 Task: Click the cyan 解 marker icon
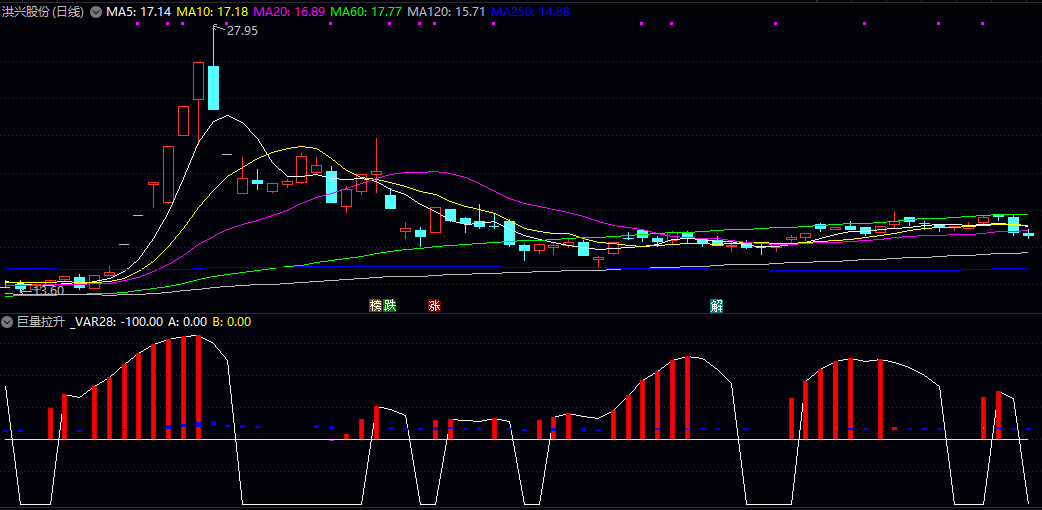[x=716, y=305]
